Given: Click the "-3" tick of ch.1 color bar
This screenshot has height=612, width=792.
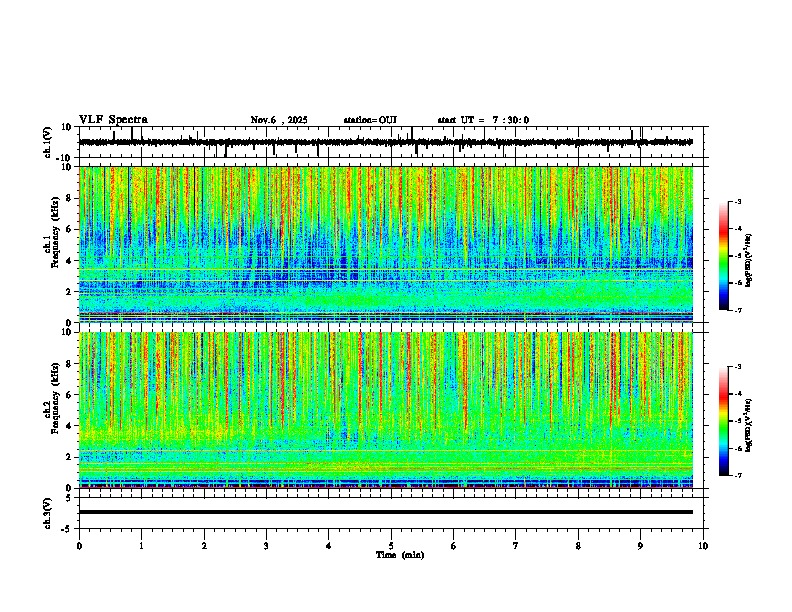Looking at the screenshot, I should [x=737, y=201].
